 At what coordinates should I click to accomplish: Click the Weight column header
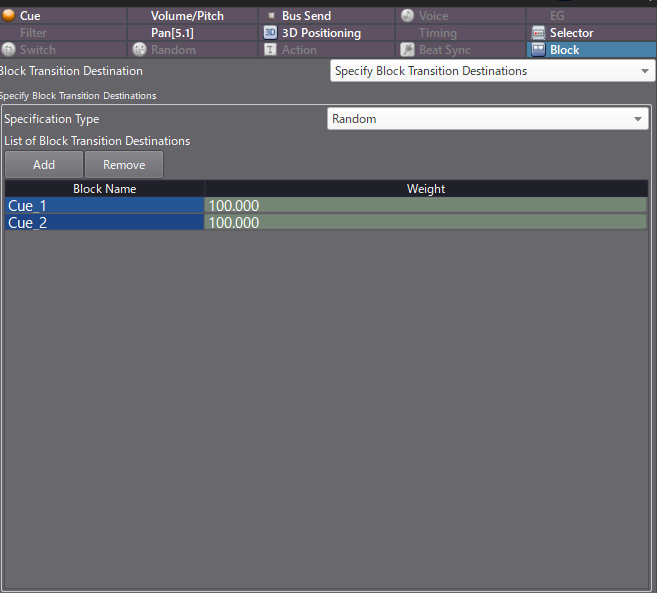(x=426, y=189)
